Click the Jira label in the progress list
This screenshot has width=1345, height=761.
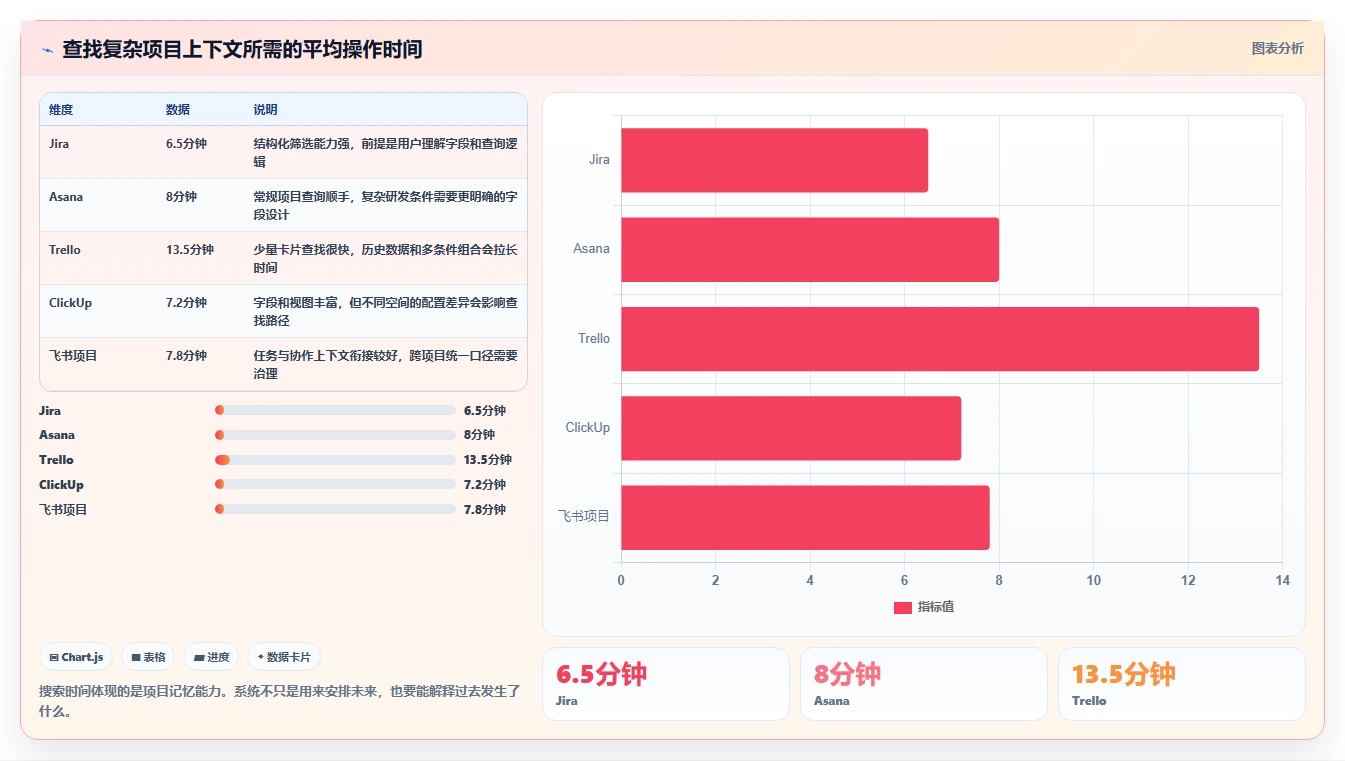50,411
